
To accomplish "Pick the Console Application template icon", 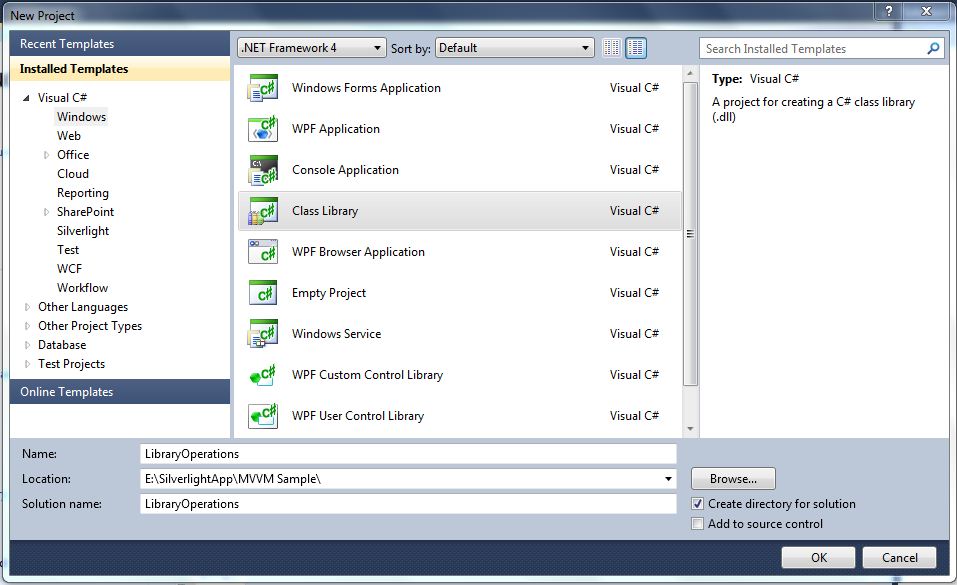I will [x=263, y=170].
